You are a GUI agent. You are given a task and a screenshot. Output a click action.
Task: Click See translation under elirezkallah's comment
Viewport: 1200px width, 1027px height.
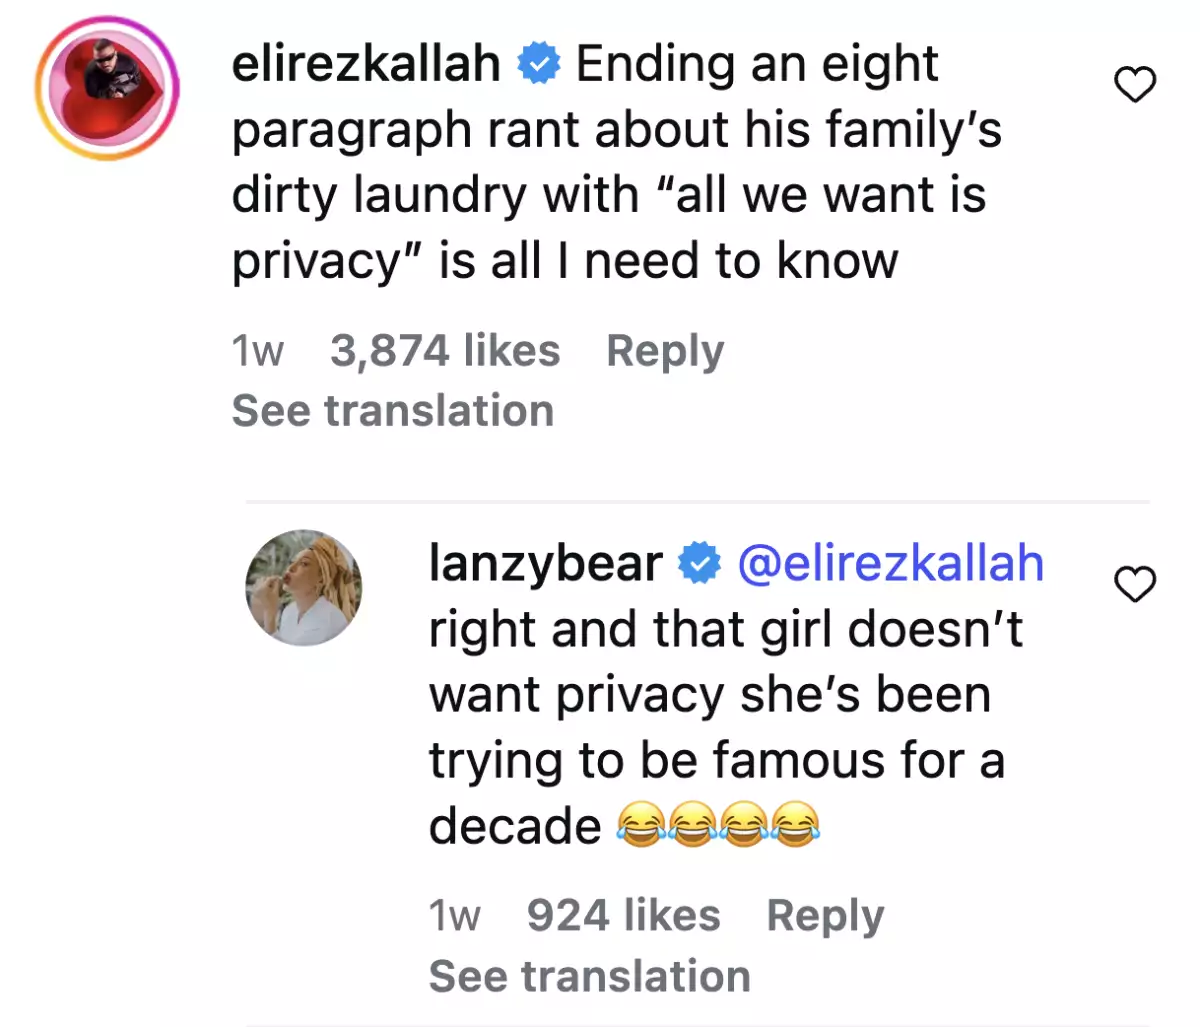(x=391, y=410)
